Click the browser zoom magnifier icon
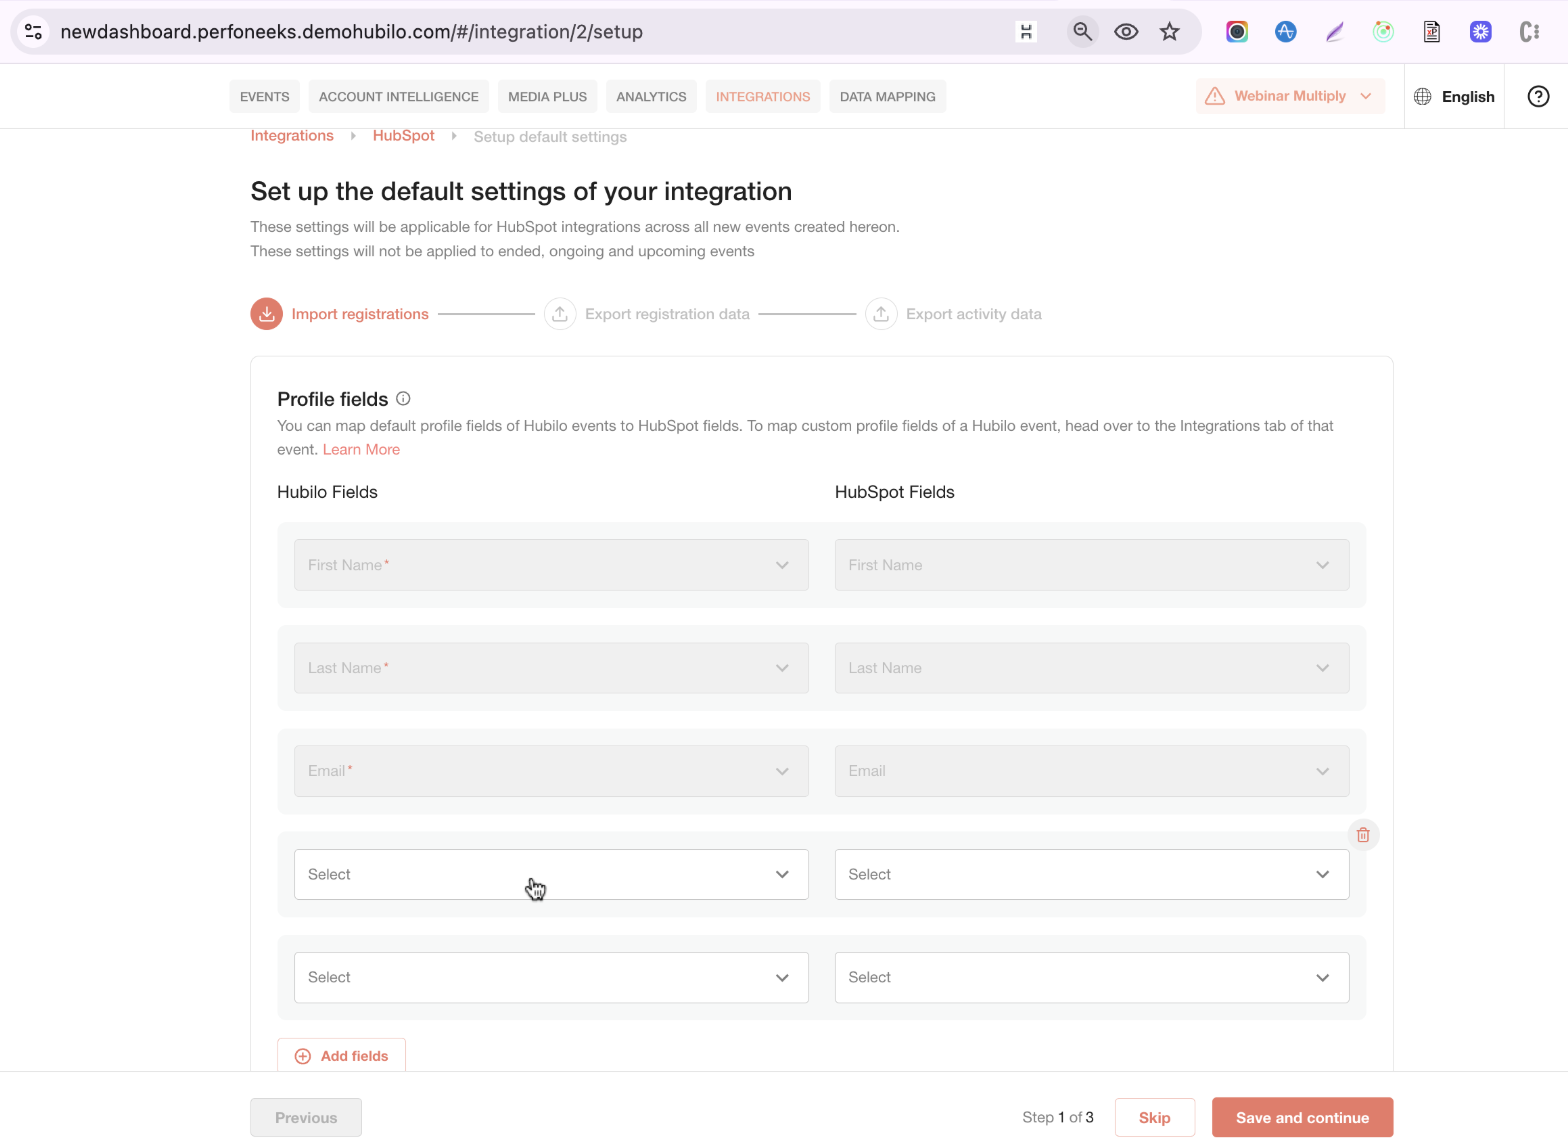Viewport: 1568px width, 1148px height. point(1082,32)
